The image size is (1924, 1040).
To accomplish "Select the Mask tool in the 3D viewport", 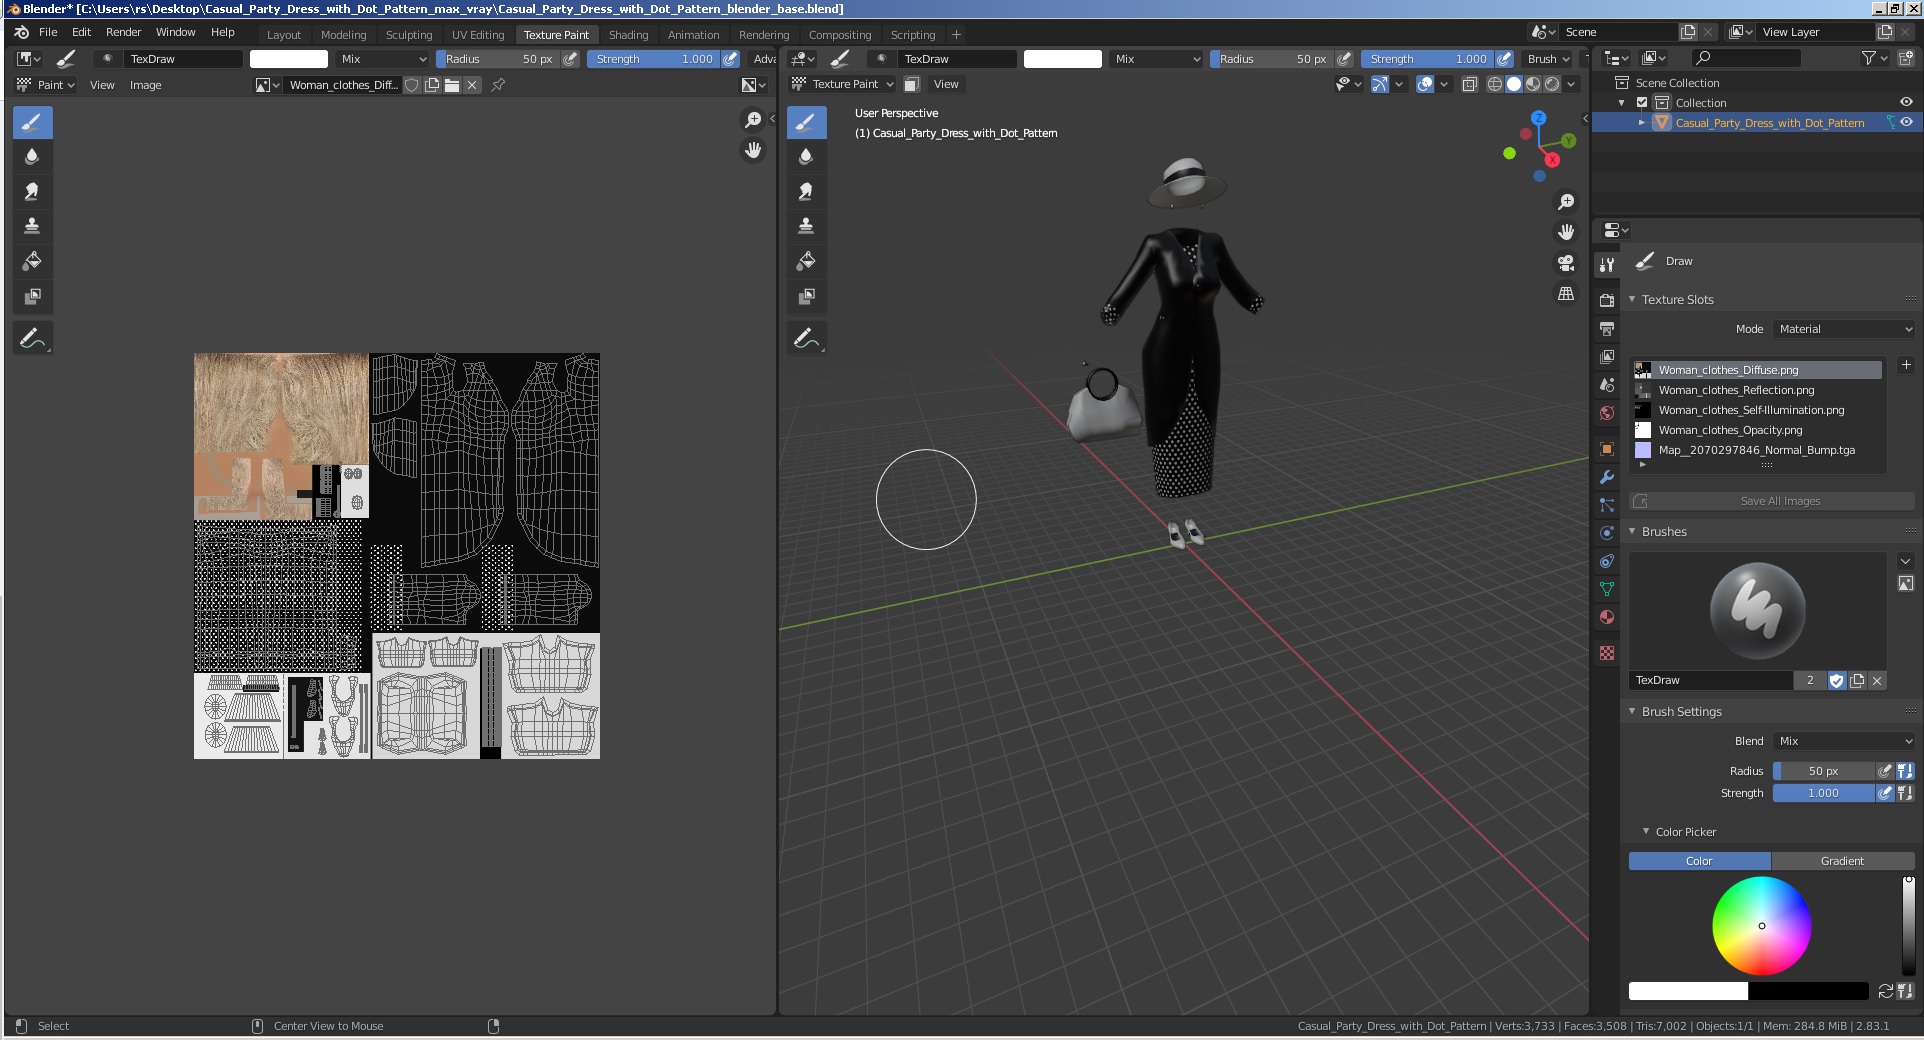I will tap(806, 297).
